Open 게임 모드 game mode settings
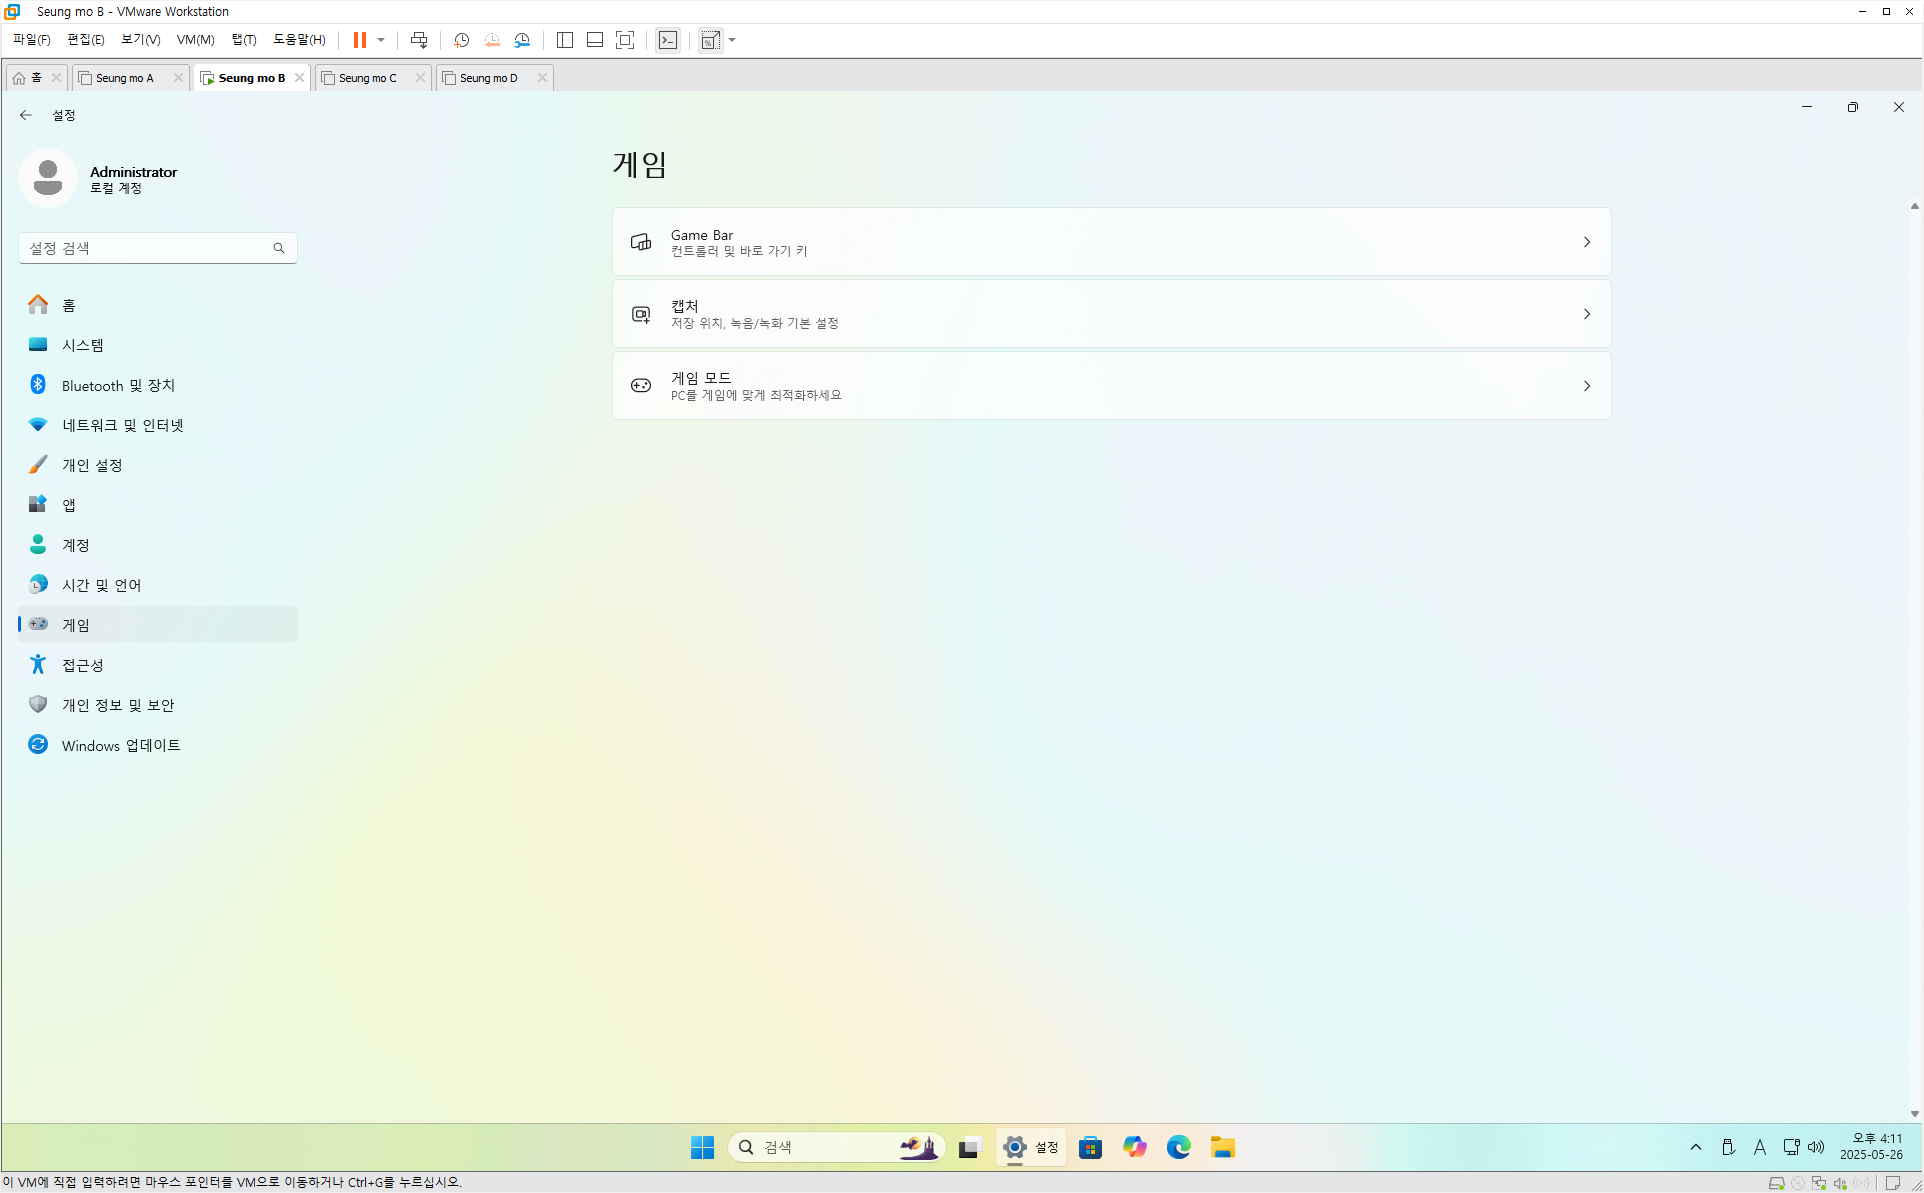1924x1193 pixels. (1111, 386)
